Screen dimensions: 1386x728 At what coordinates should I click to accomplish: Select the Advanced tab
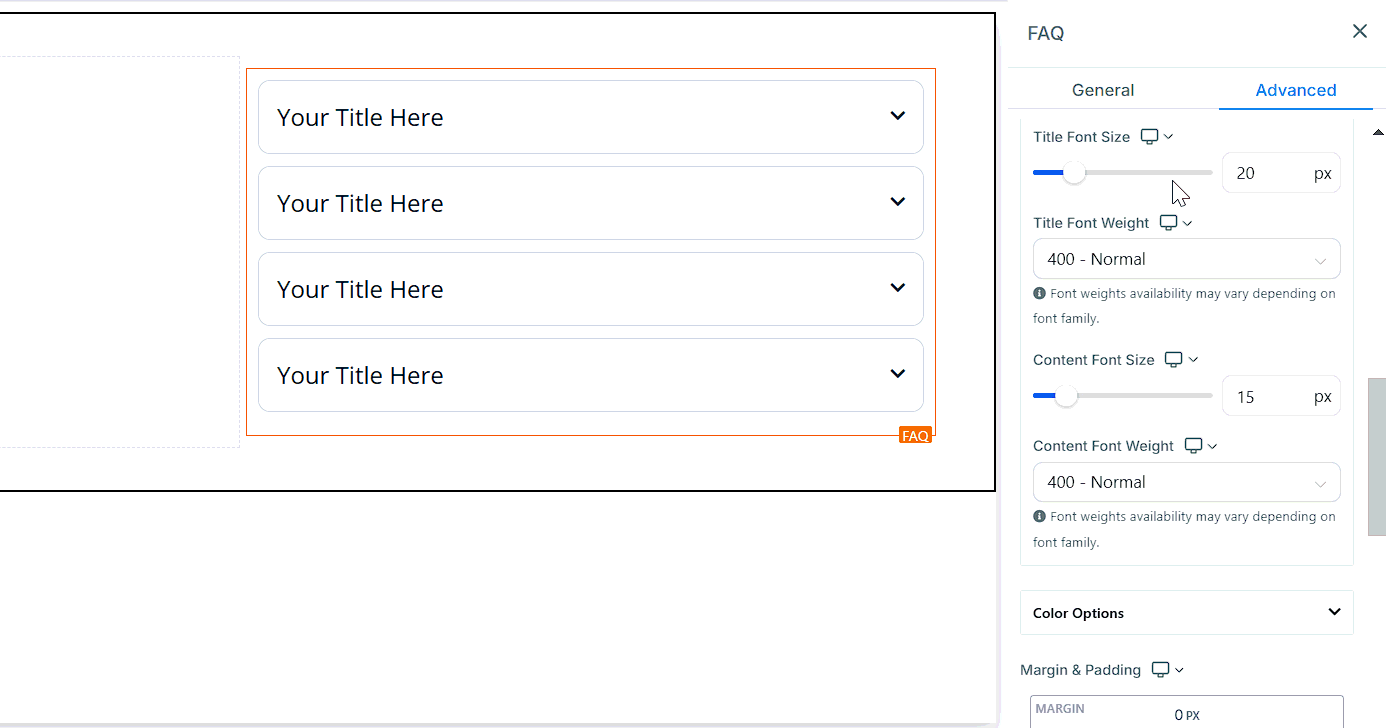click(x=1295, y=90)
